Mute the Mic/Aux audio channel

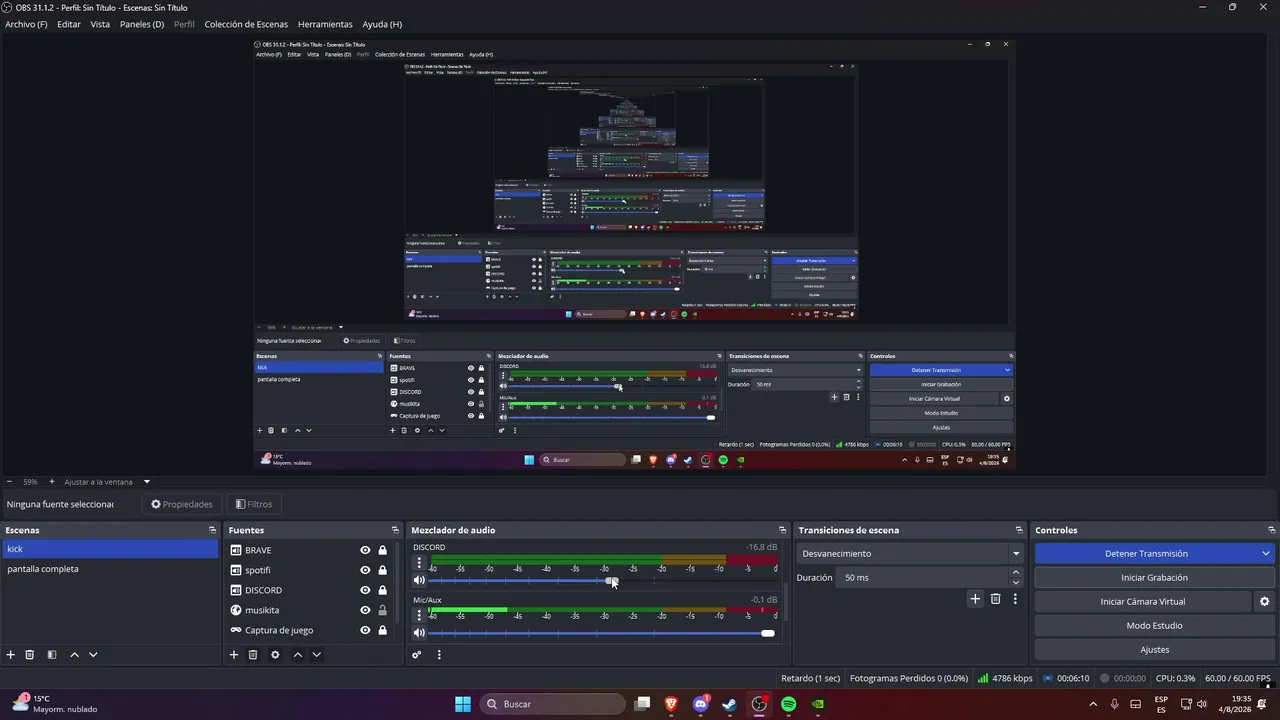419,633
